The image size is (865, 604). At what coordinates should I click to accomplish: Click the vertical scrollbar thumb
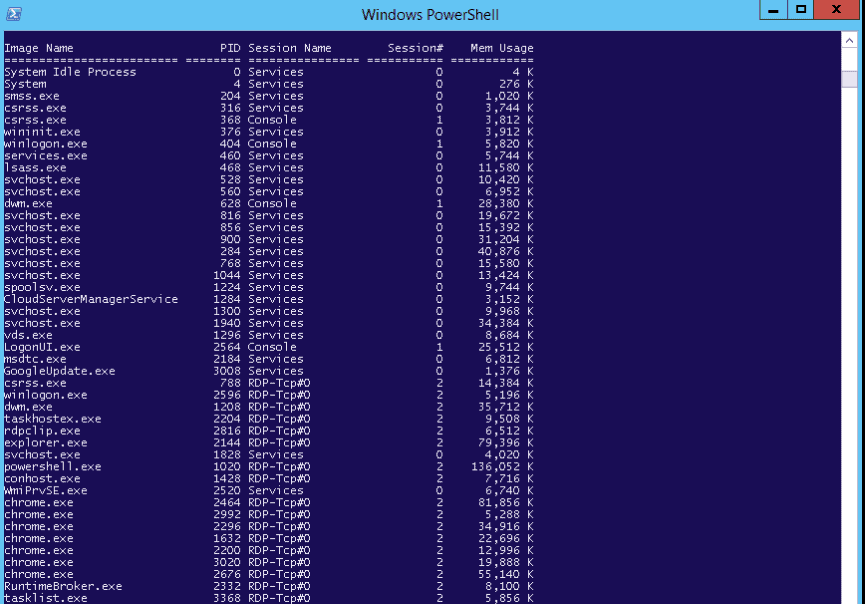tap(850, 78)
